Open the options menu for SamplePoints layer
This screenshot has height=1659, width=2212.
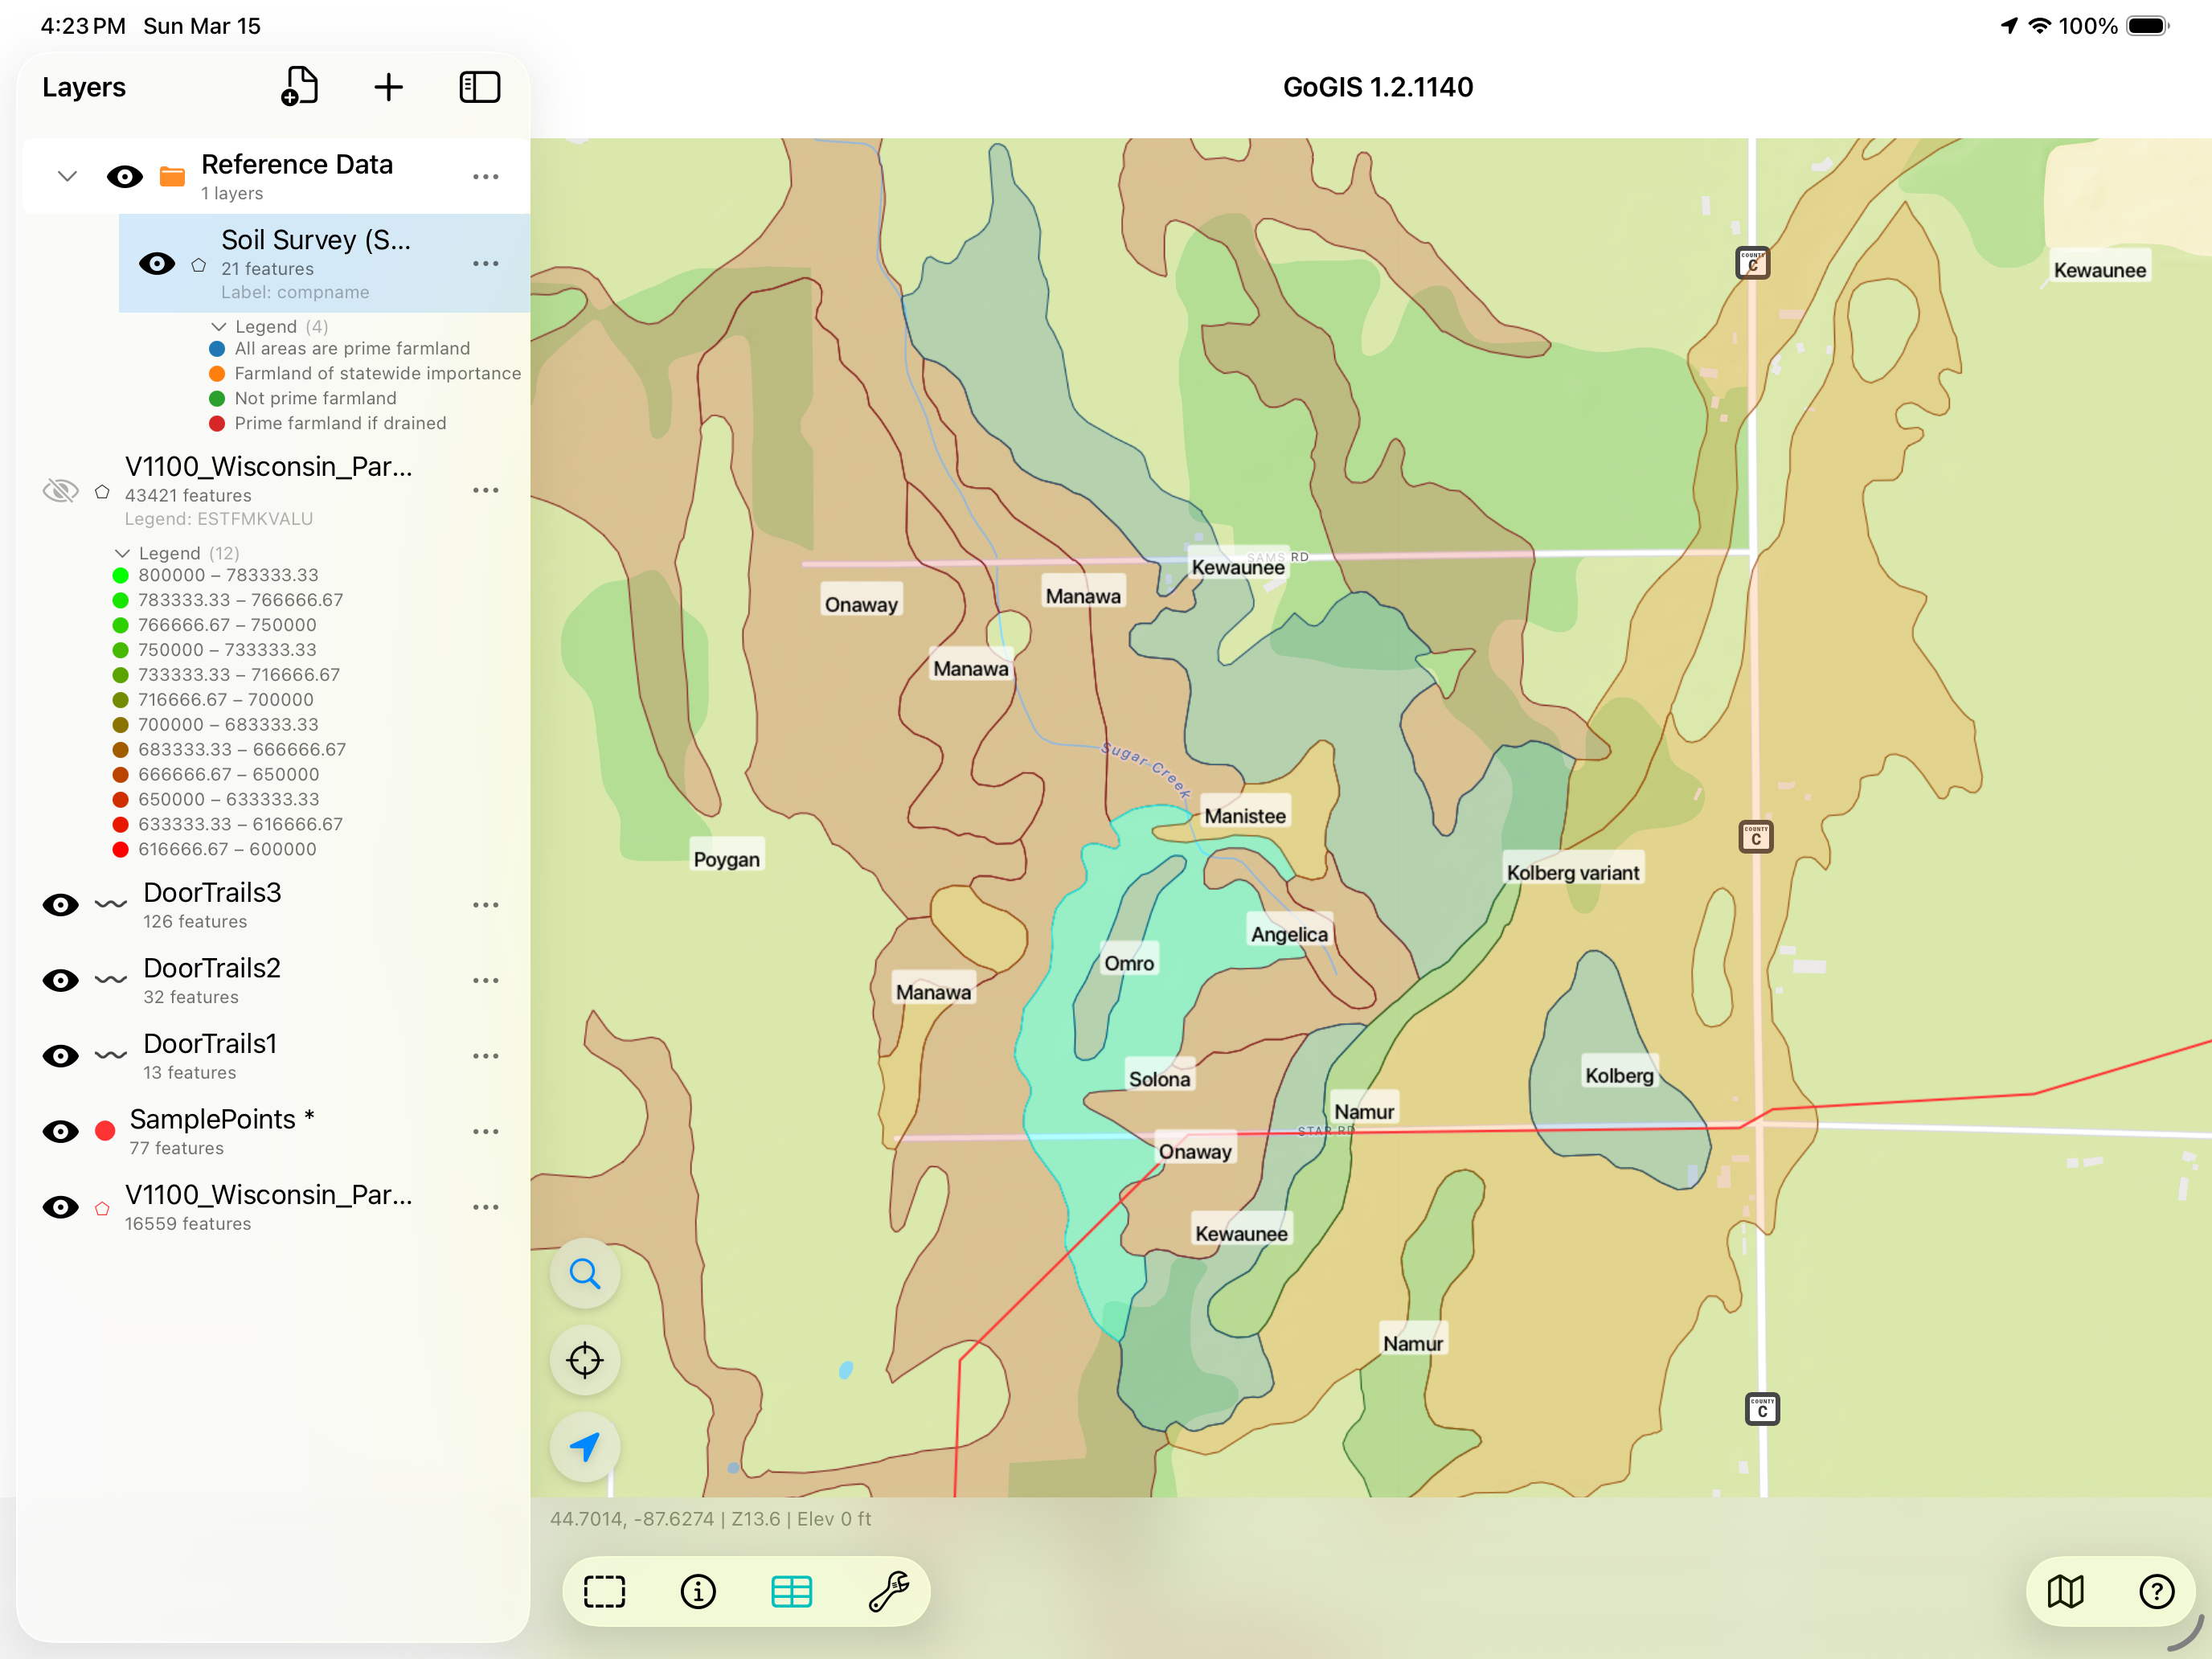click(x=486, y=1131)
